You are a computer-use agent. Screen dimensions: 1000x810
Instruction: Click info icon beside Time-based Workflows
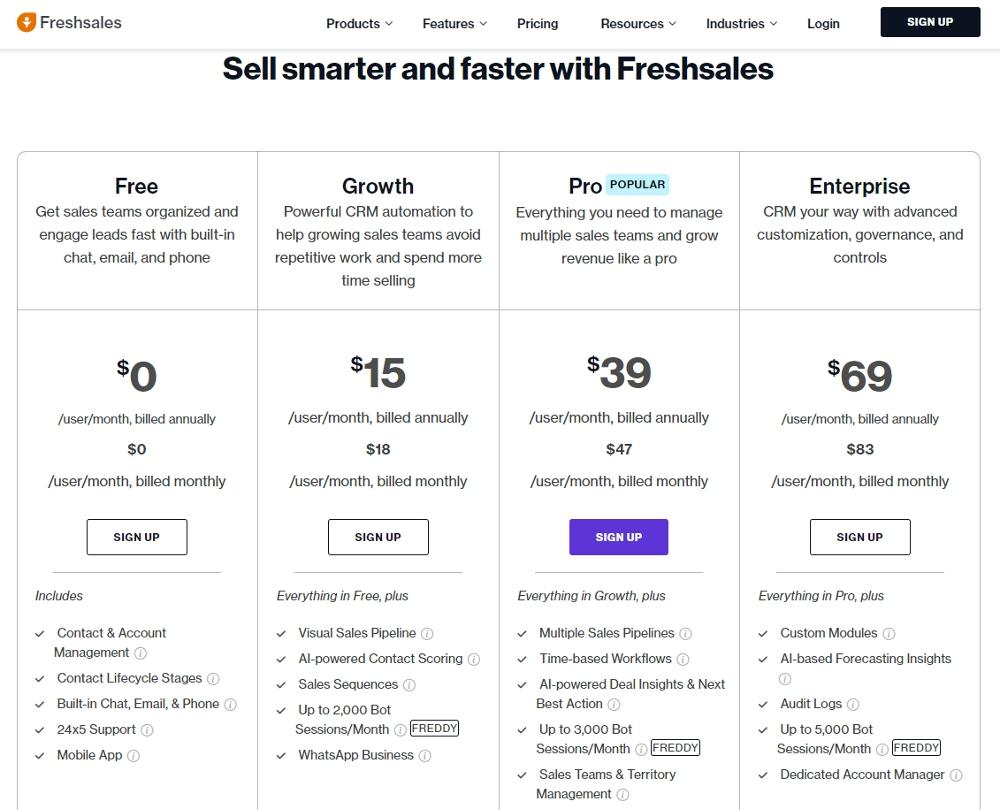click(683, 659)
